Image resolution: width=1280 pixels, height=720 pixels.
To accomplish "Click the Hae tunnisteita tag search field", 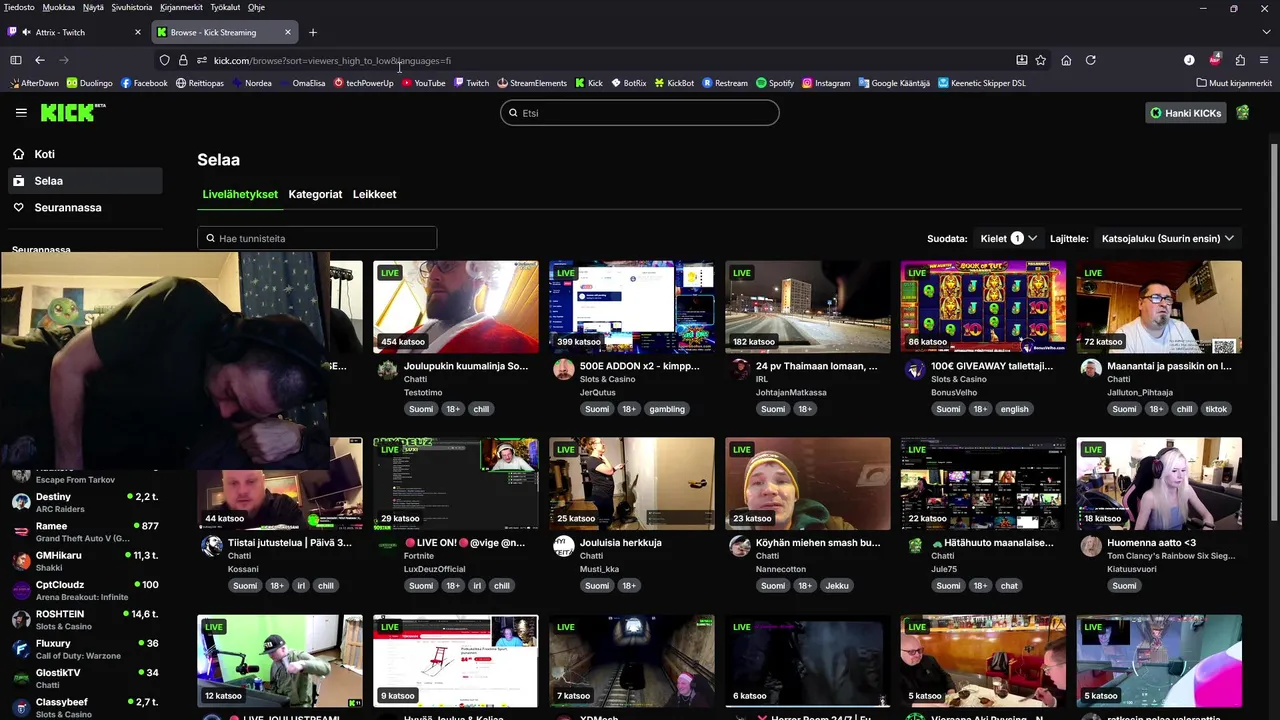I will 317,238.
